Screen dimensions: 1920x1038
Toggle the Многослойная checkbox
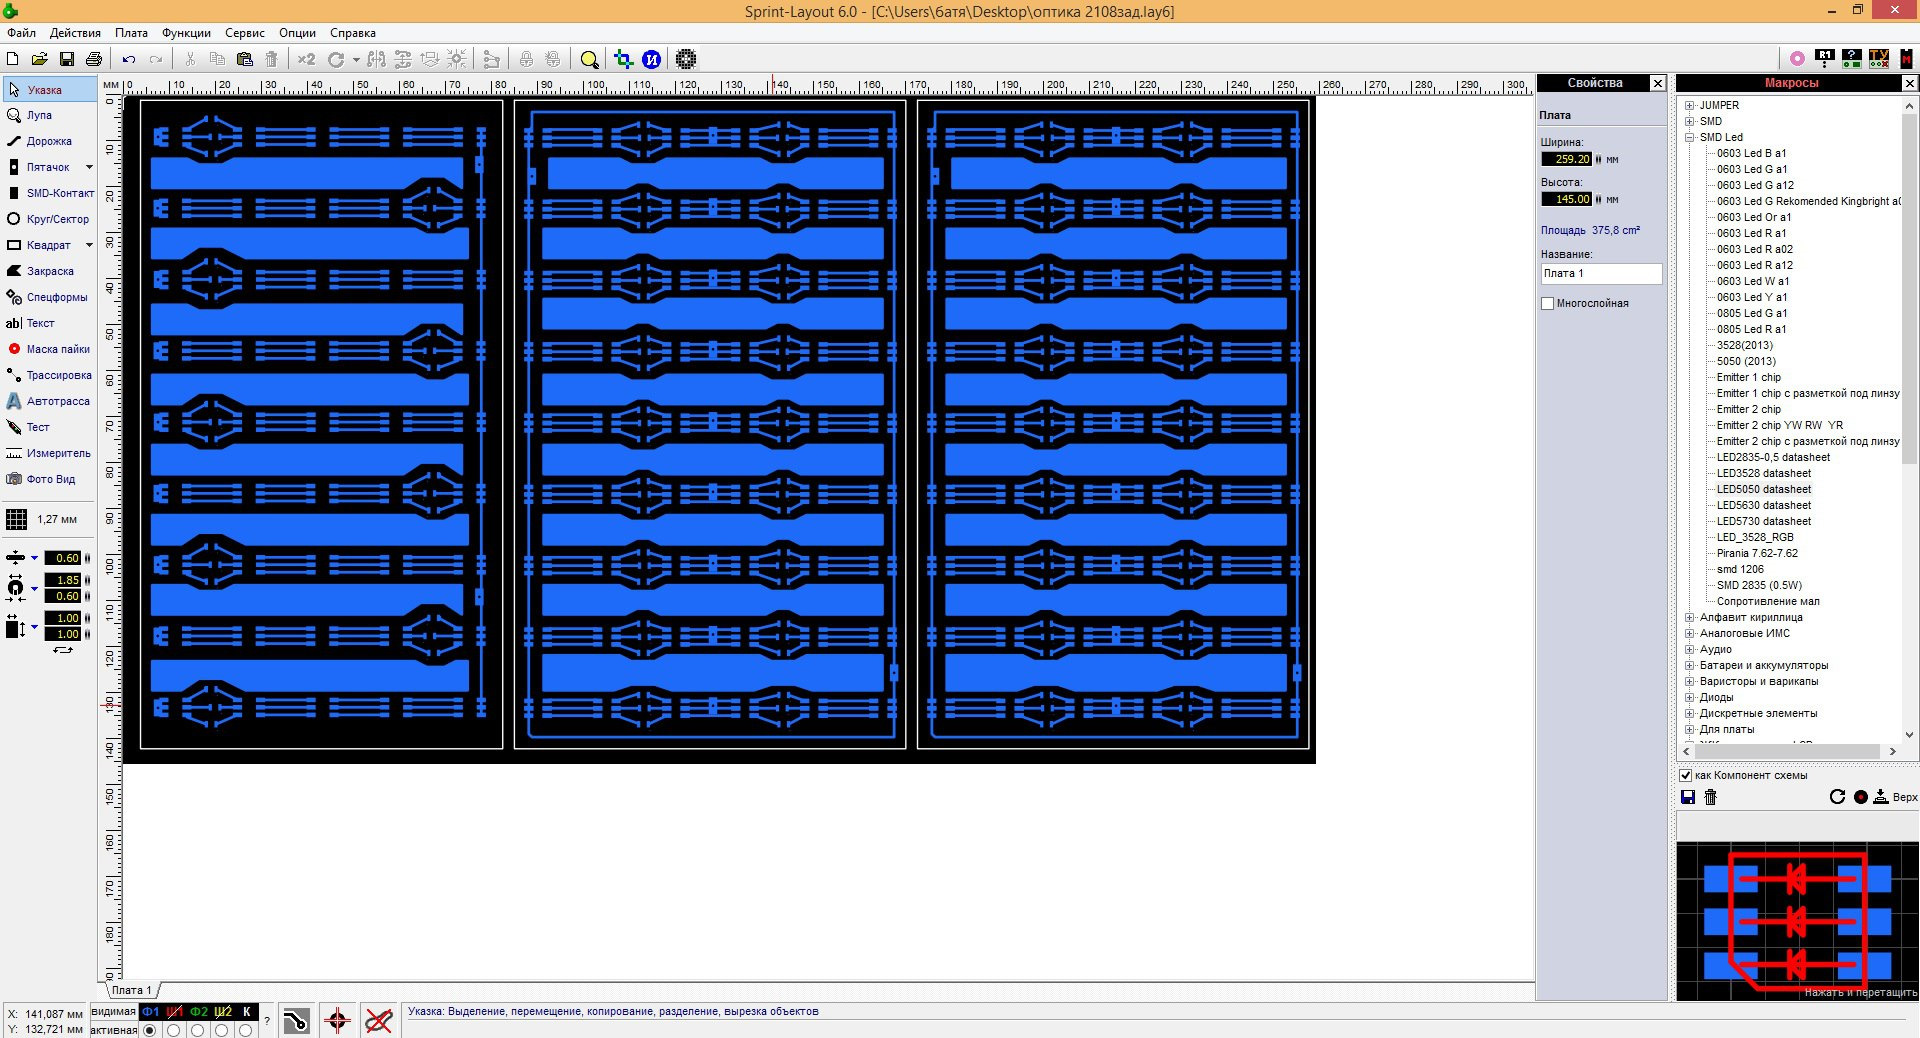click(1548, 303)
